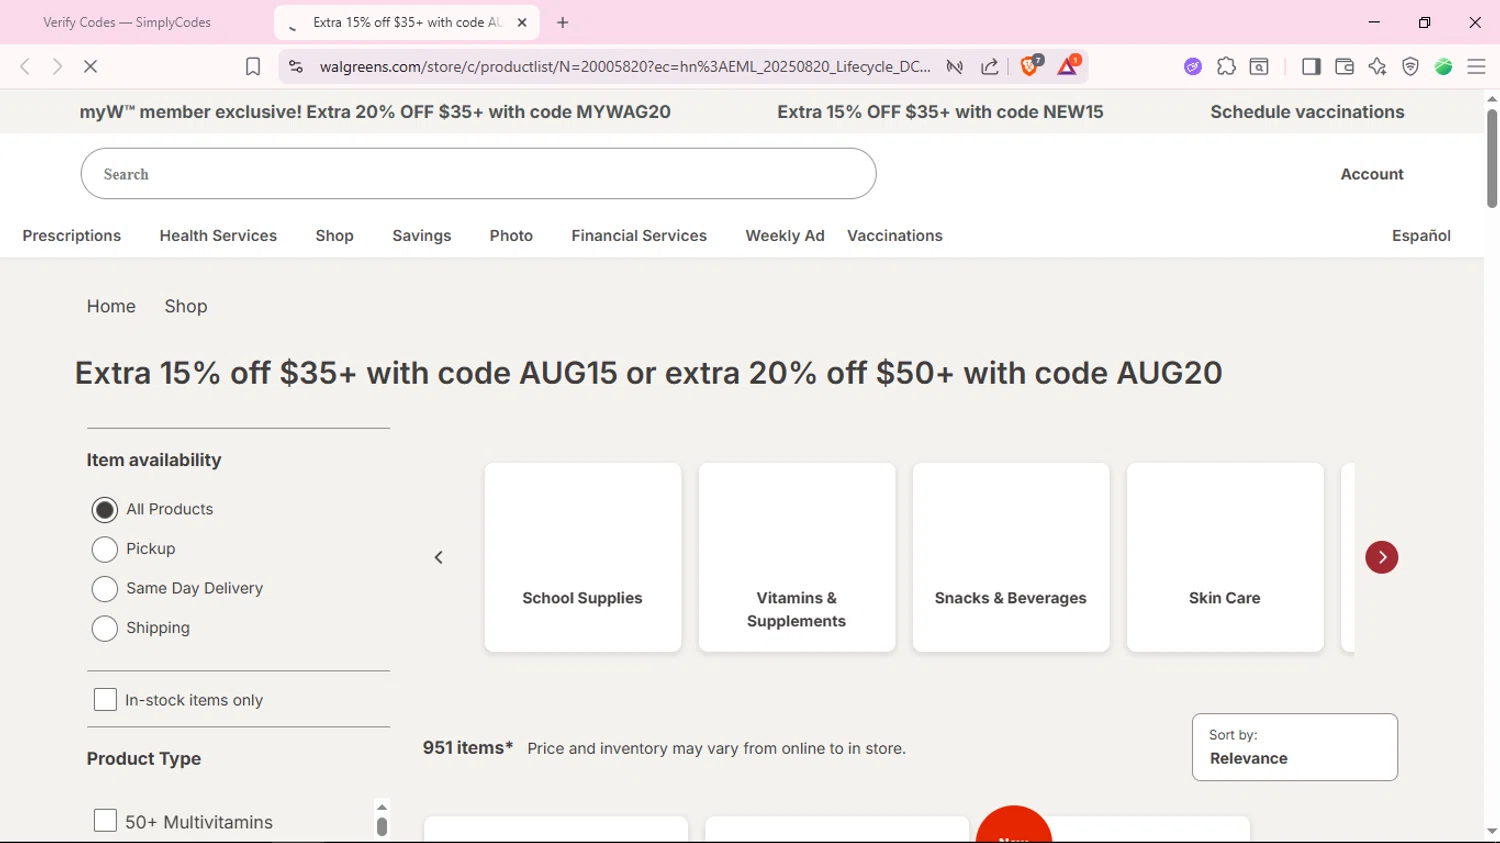Open the Financial Services menu
This screenshot has height=843, width=1500.
(x=639, y=236)
